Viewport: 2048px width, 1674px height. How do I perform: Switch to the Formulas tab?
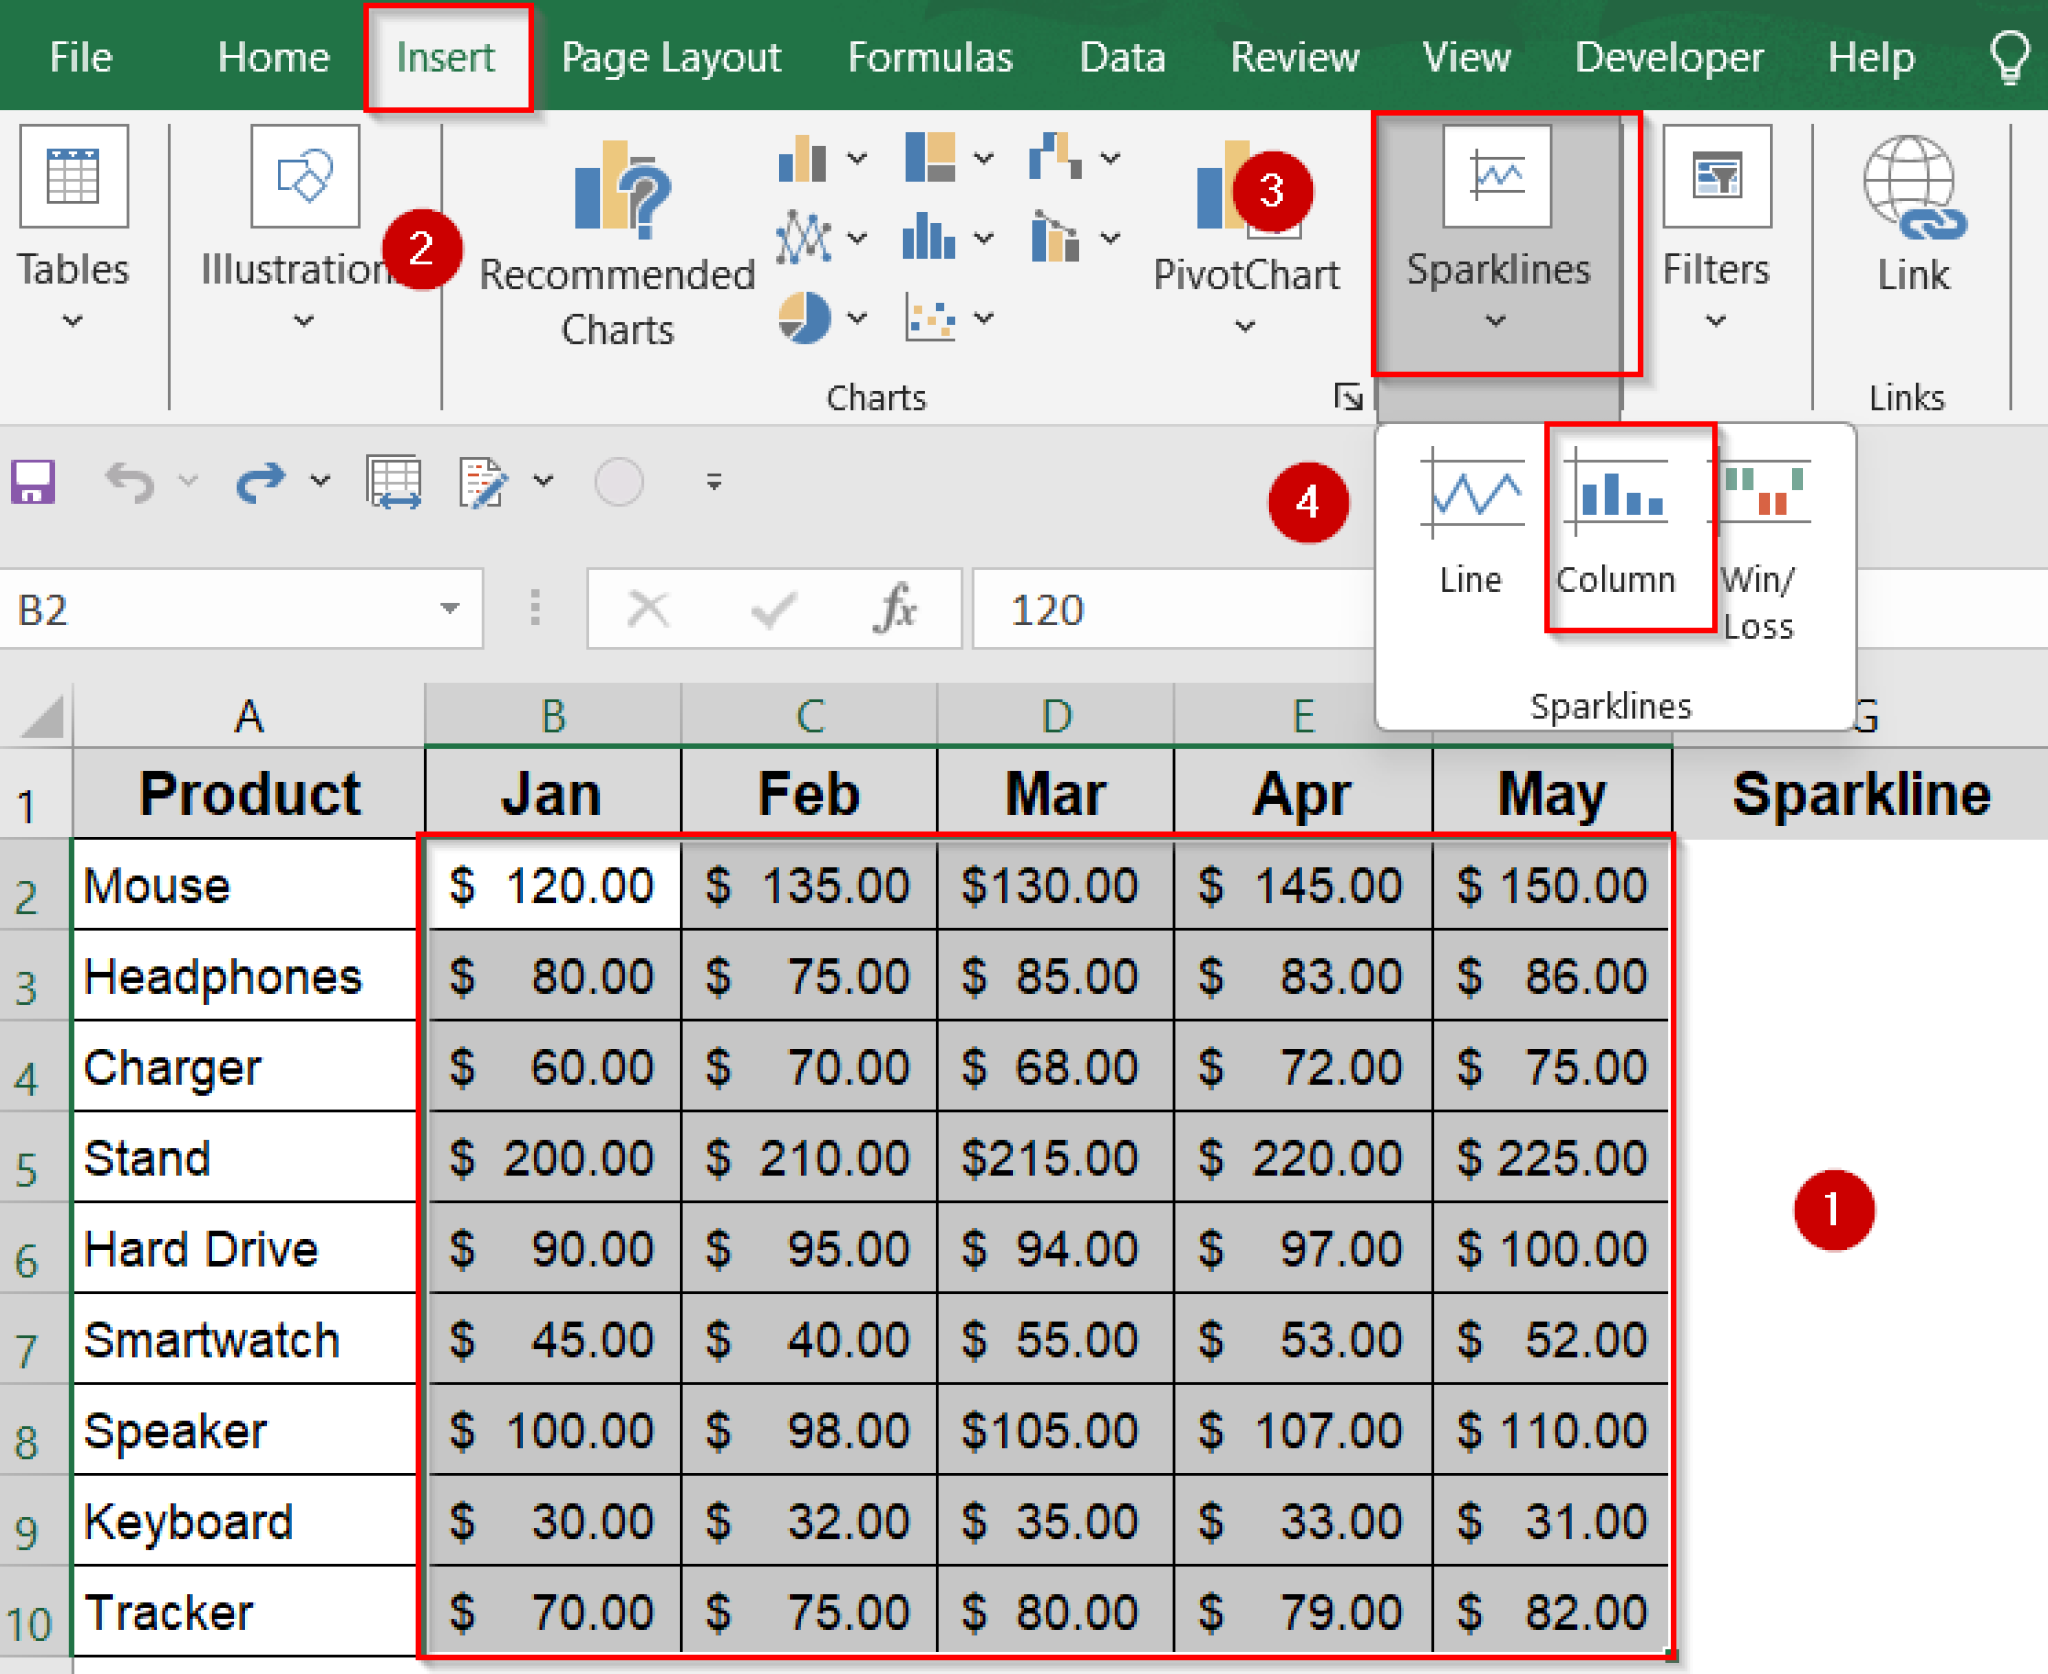(x=928, y=57)
